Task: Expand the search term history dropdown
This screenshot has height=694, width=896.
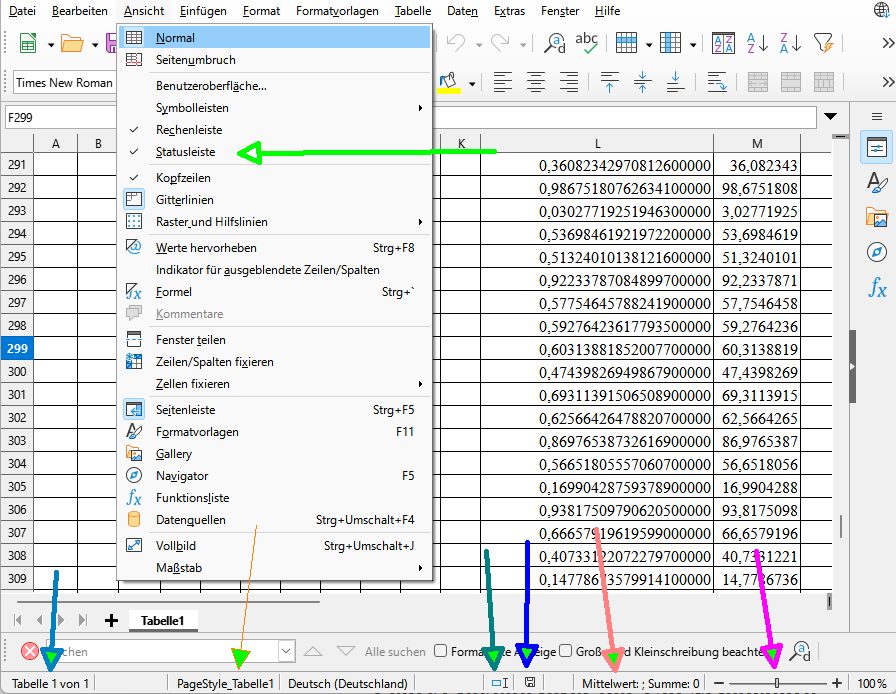Action: pos(286,651)
